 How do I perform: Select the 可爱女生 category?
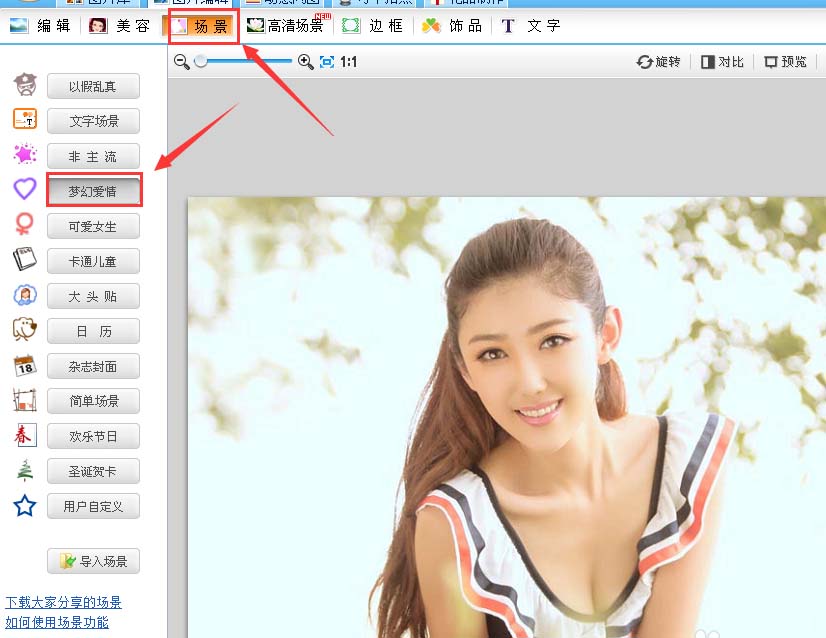pyautogui.click(x=93, y=227)
